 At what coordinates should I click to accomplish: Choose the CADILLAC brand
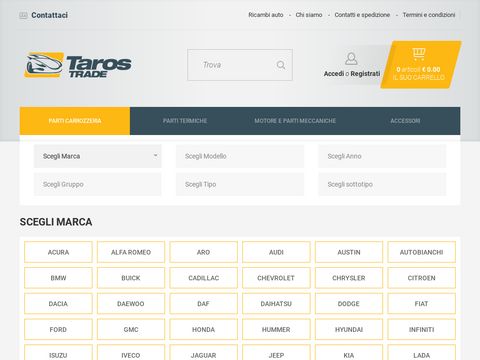tap(203, 278)
